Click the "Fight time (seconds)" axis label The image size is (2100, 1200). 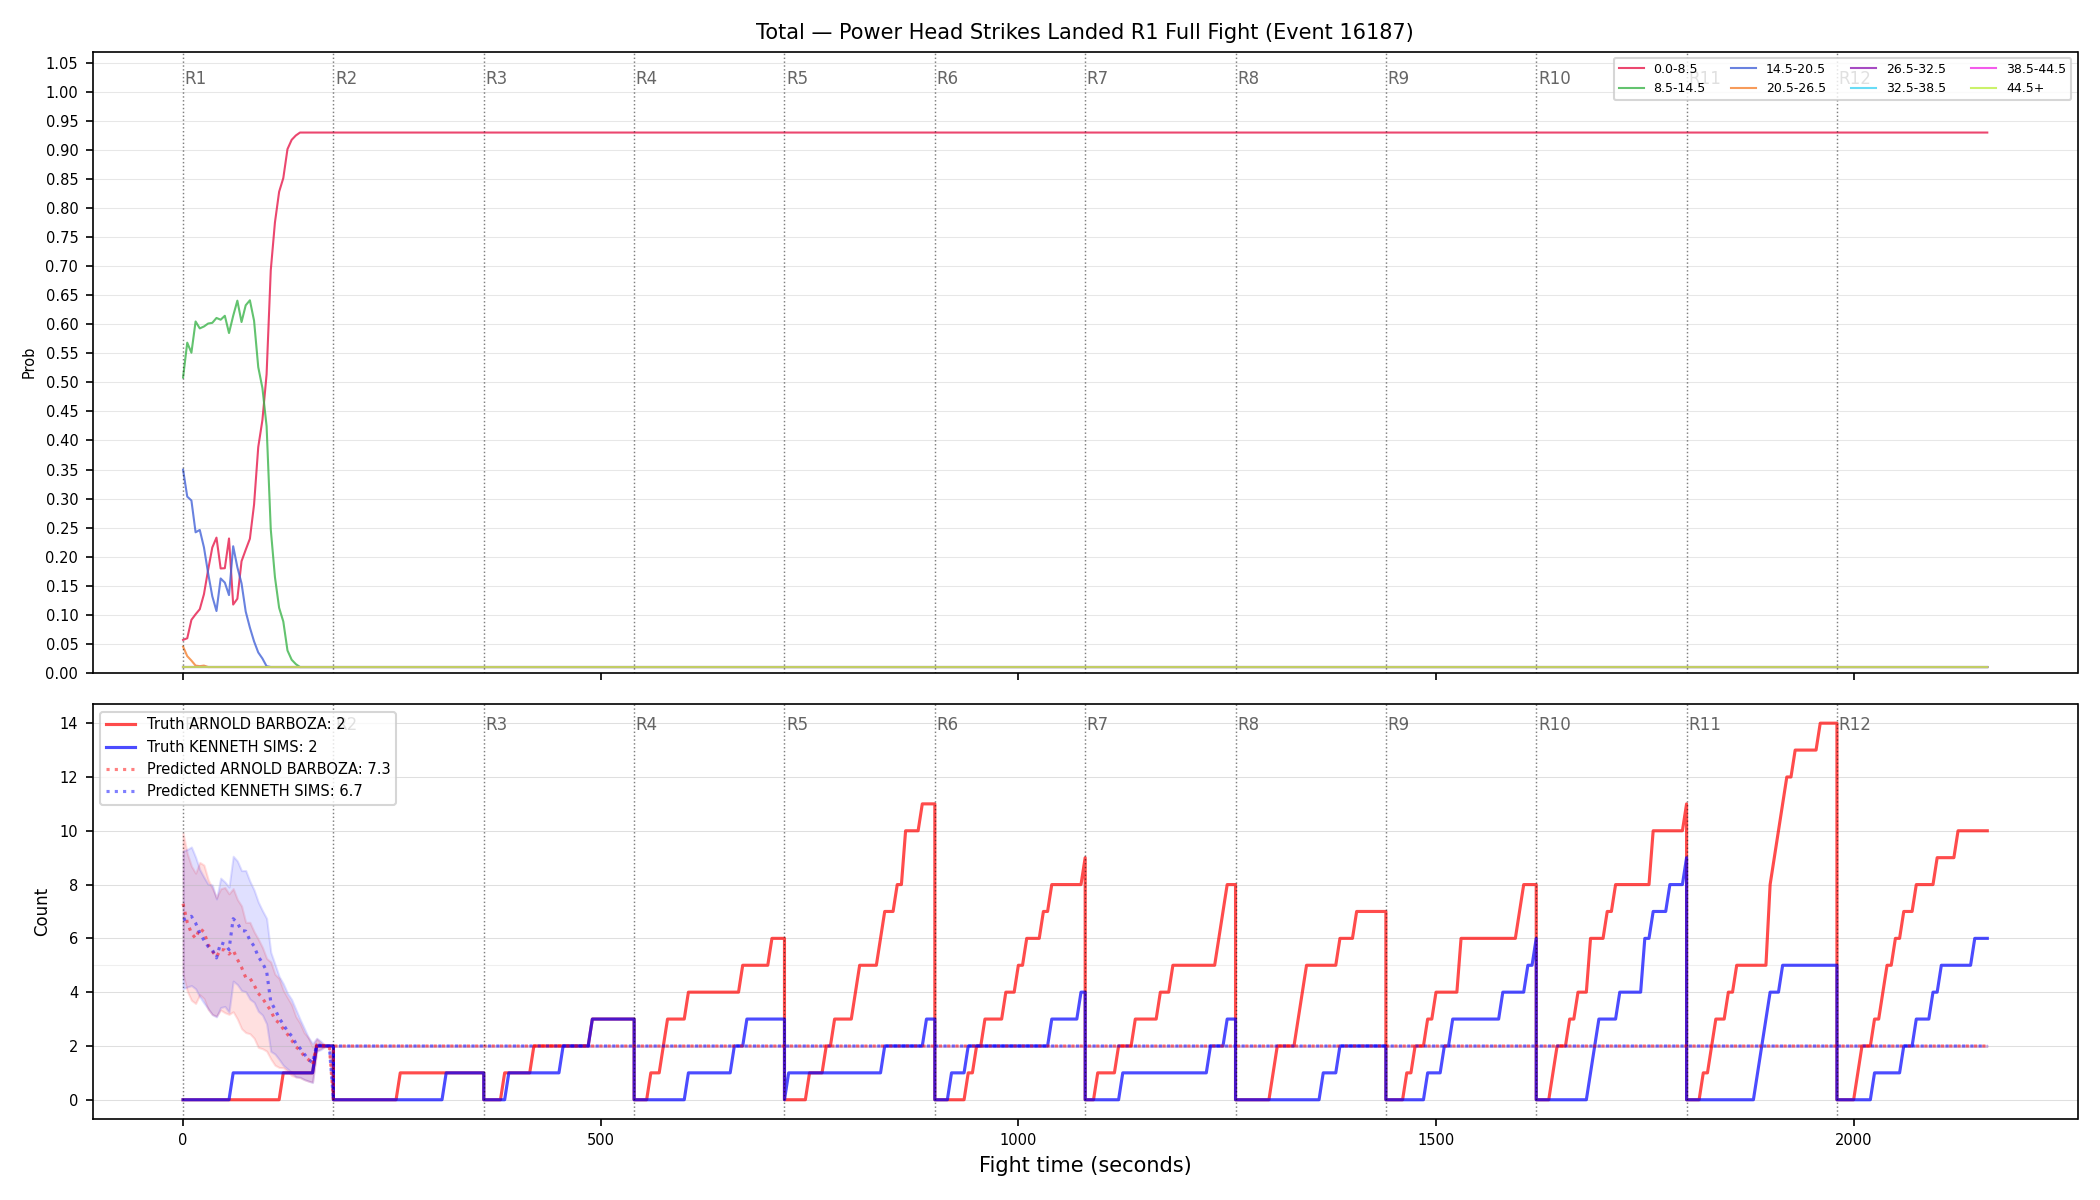1085,1165
